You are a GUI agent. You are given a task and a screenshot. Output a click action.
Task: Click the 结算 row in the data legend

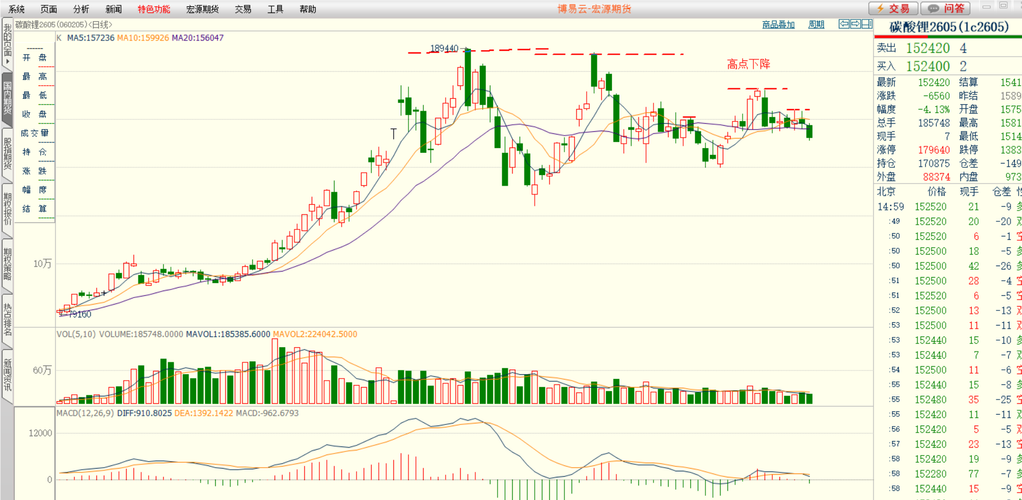click(x=35, y=209)
